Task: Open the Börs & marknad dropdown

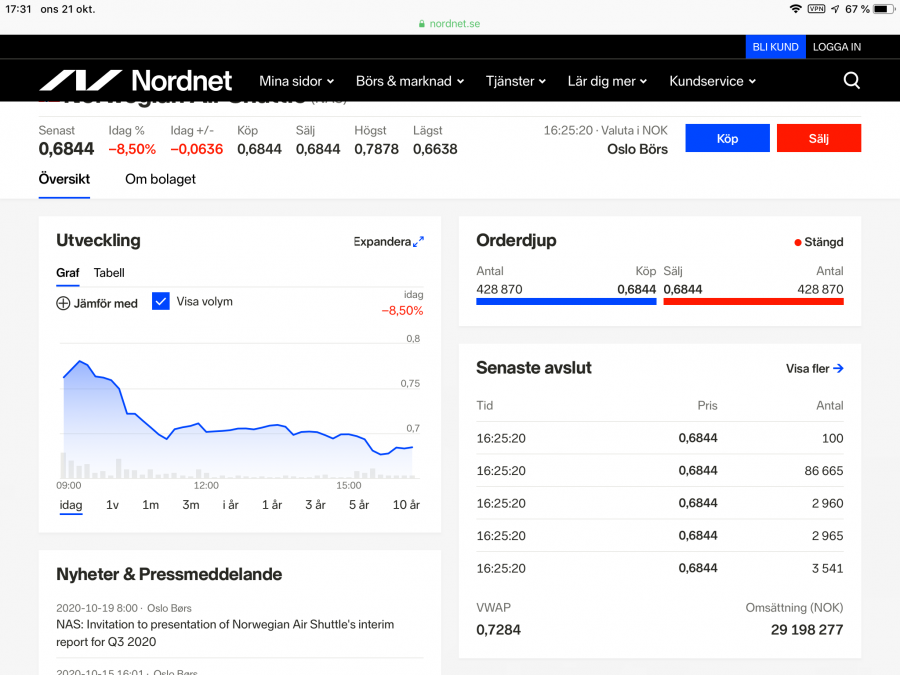Action: [410, 81]
